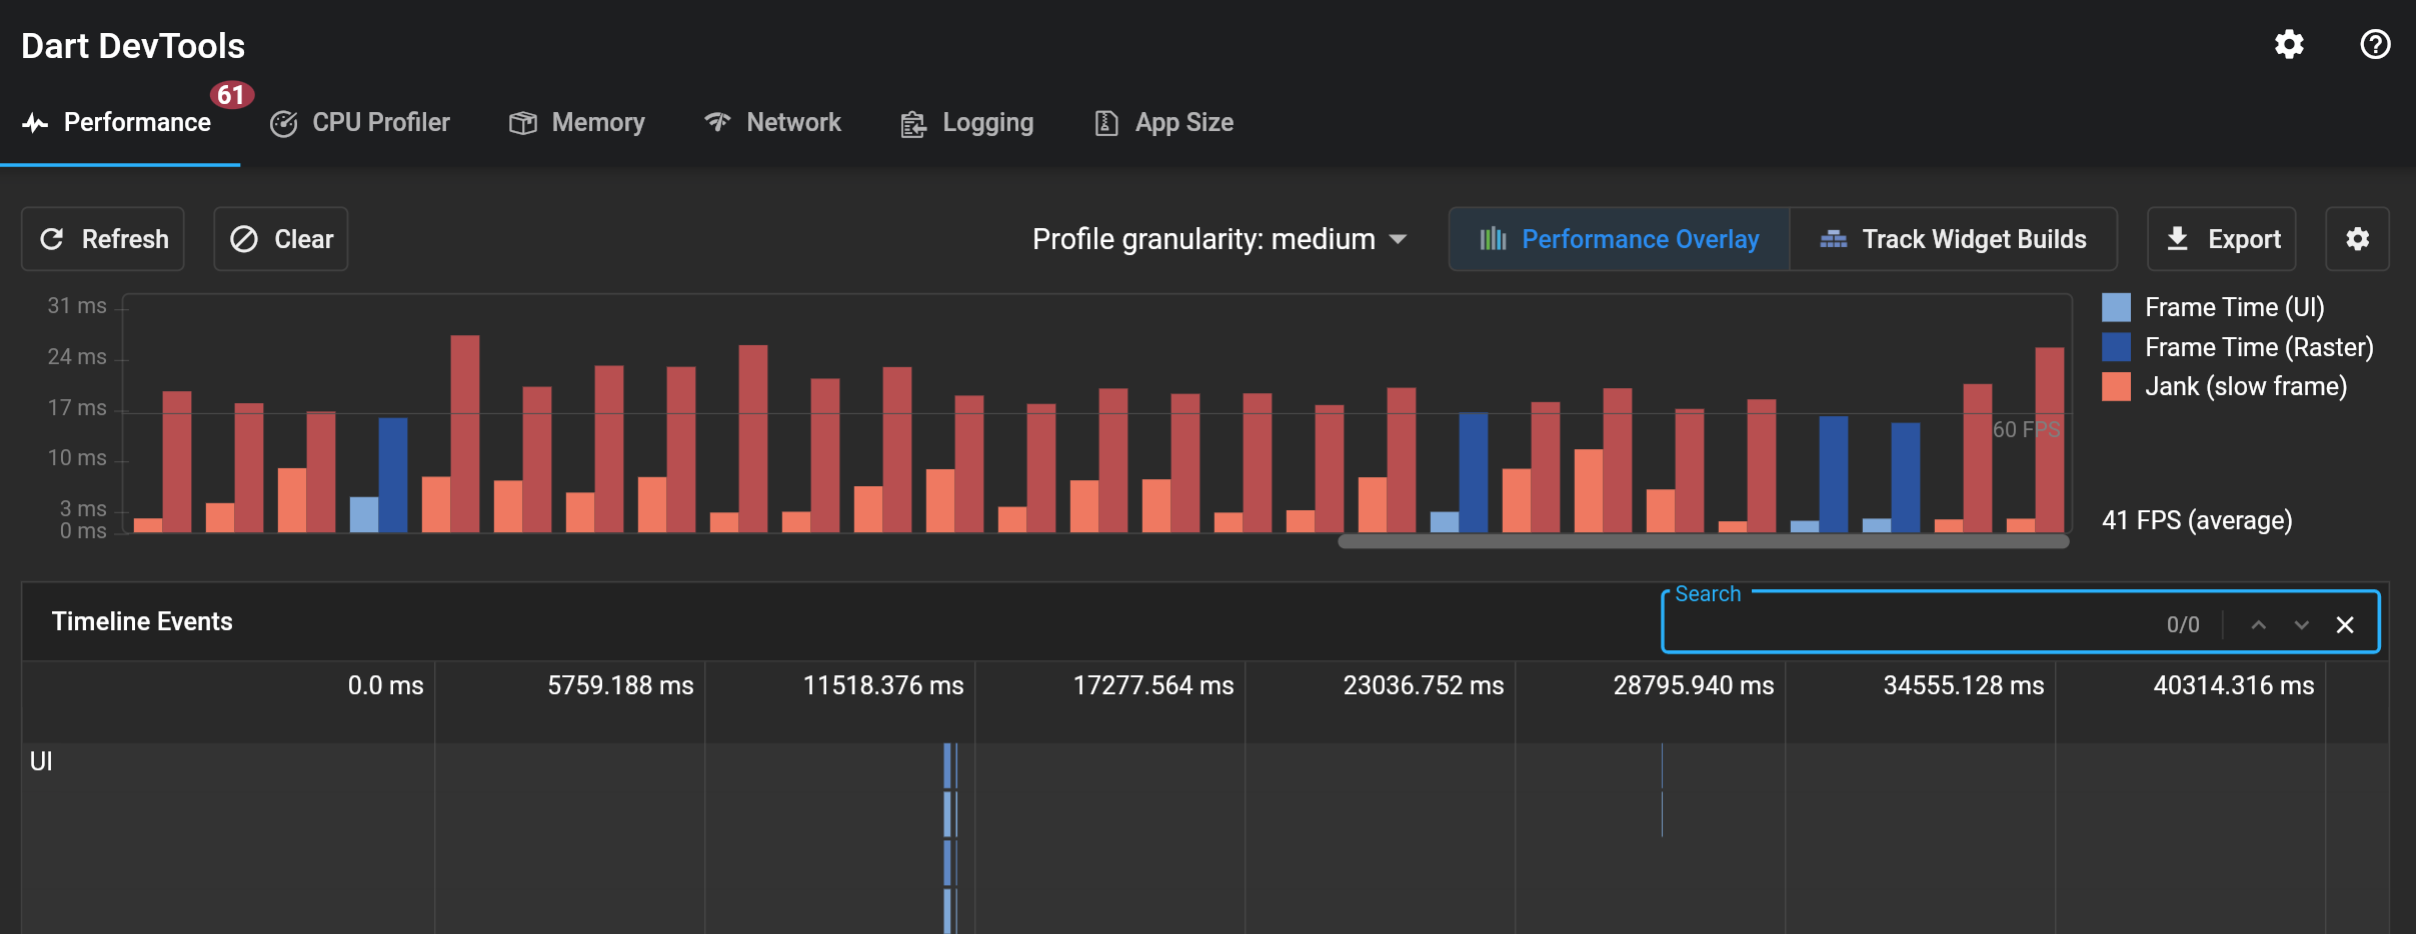Open the Memory tab
This screenshot has height=934, width=2416.
coord(577,123)
